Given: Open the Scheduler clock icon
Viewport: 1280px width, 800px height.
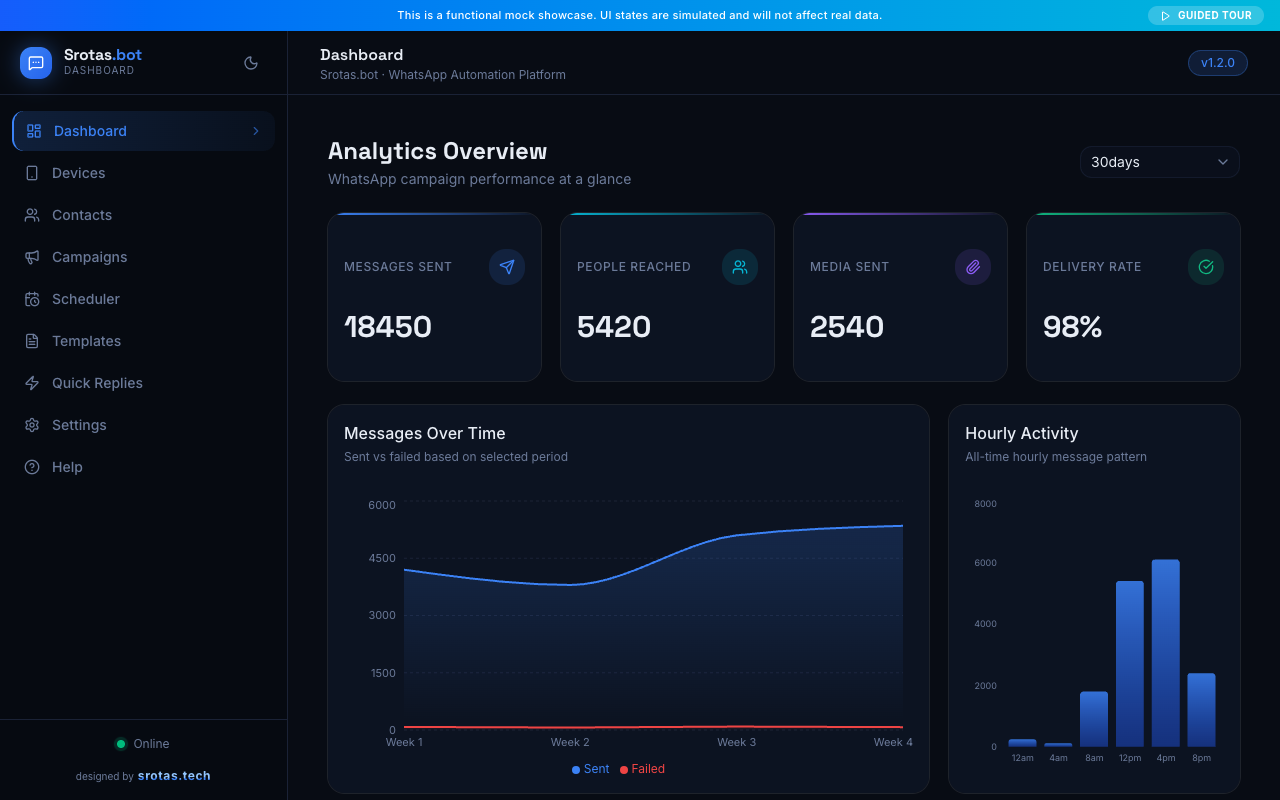Looking at the screenshot, I should pos(33,298).
